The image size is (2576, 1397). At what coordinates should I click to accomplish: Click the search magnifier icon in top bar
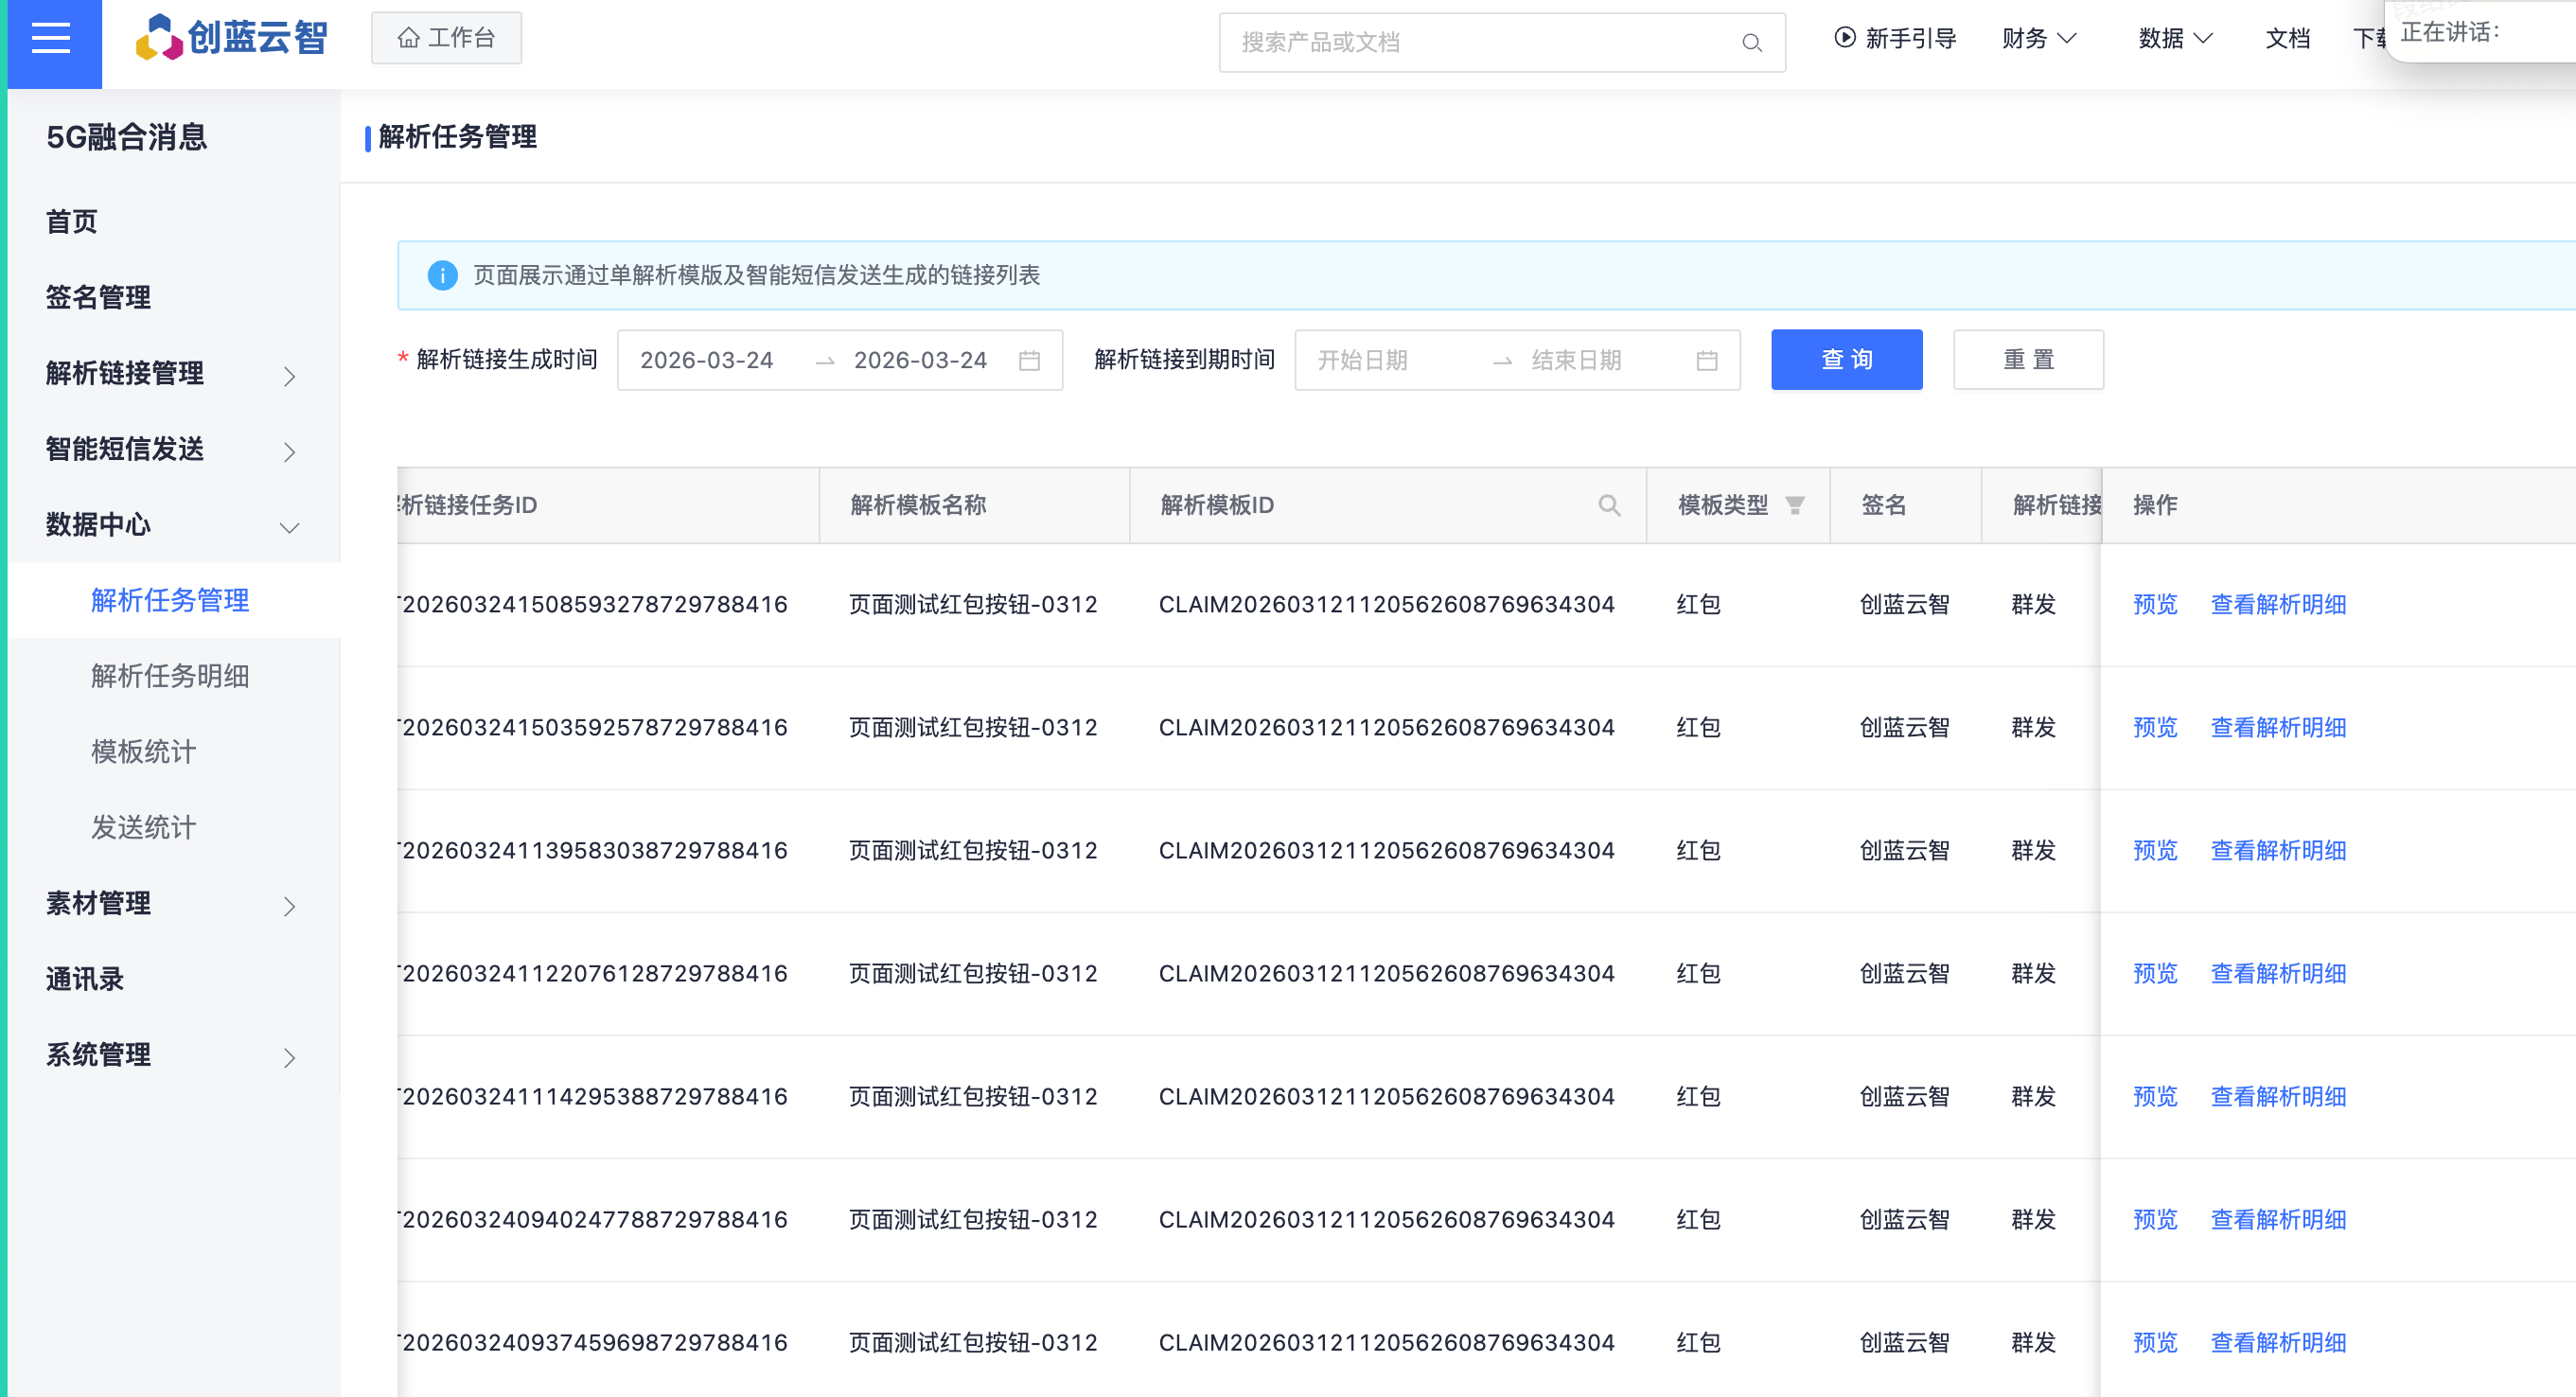pos(1751,43)
